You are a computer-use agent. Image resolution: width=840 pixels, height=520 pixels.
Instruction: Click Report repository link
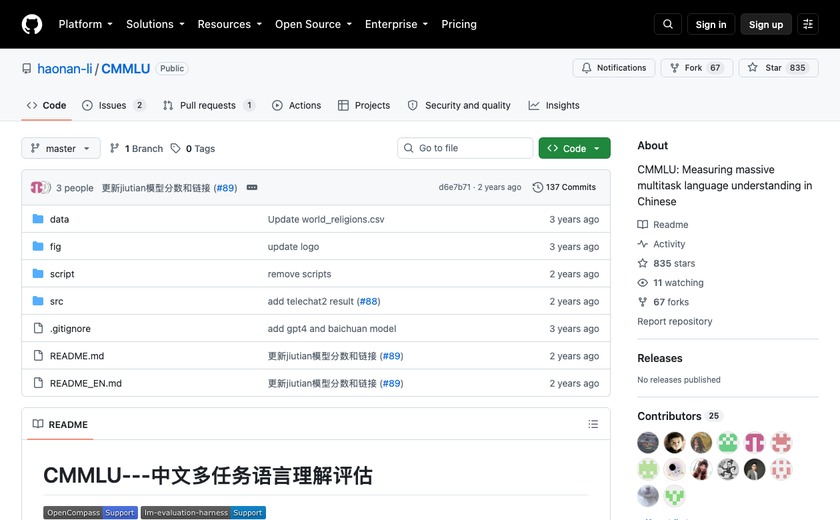click(674, 321)
